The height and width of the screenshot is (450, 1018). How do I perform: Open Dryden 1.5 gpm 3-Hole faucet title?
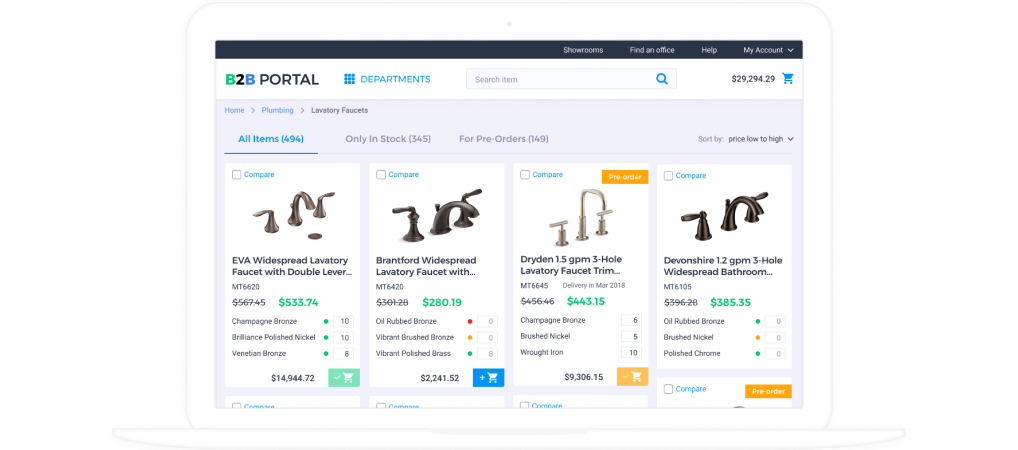coord(571,265)
